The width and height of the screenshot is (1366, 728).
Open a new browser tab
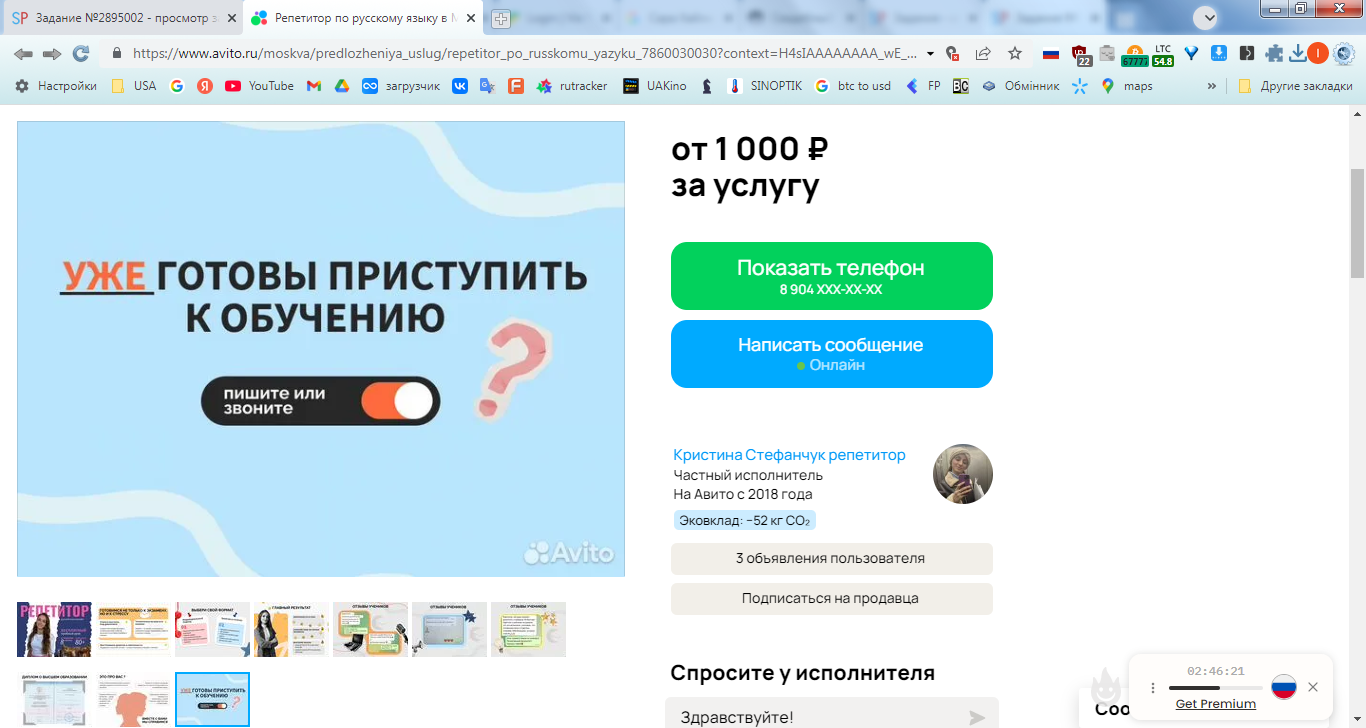coord(501,18)
